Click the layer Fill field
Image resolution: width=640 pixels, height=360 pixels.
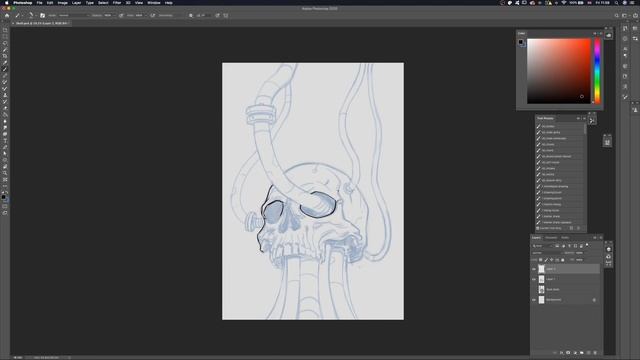tap(580, 260)
